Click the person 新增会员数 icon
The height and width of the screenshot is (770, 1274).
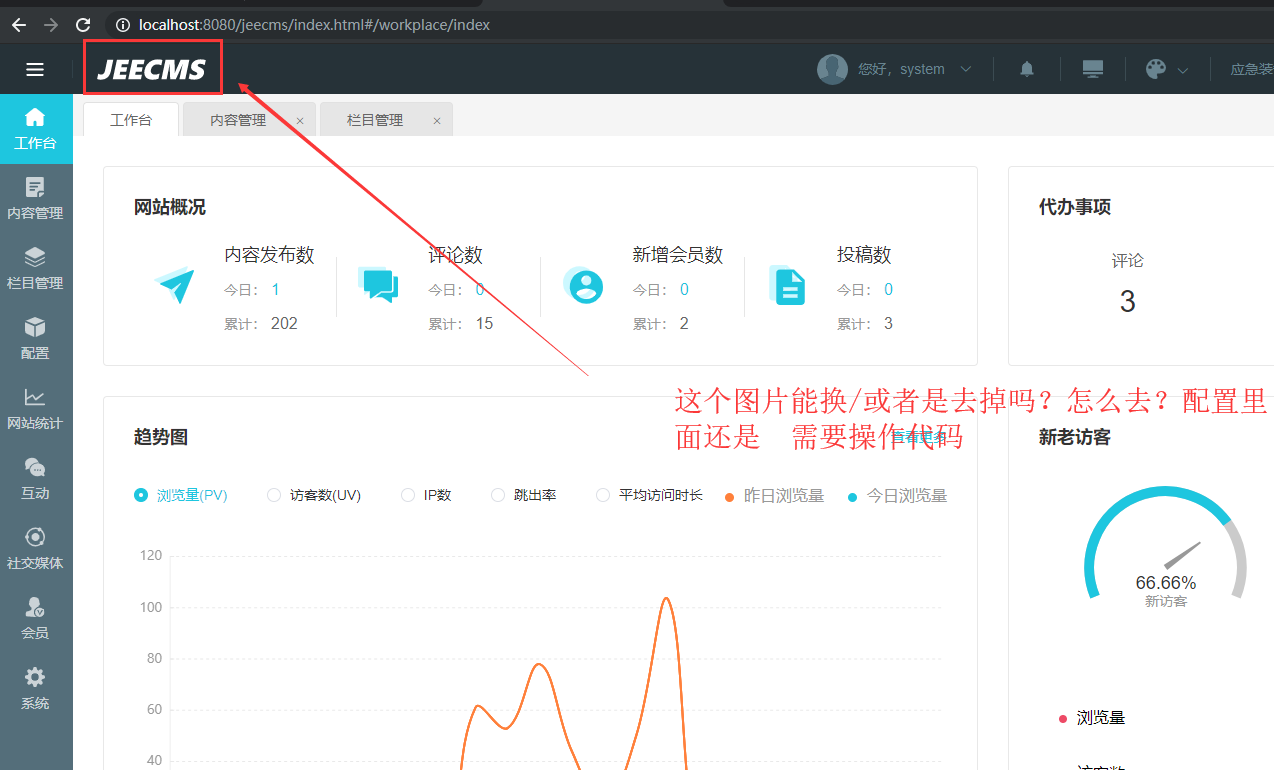point(583,286)
